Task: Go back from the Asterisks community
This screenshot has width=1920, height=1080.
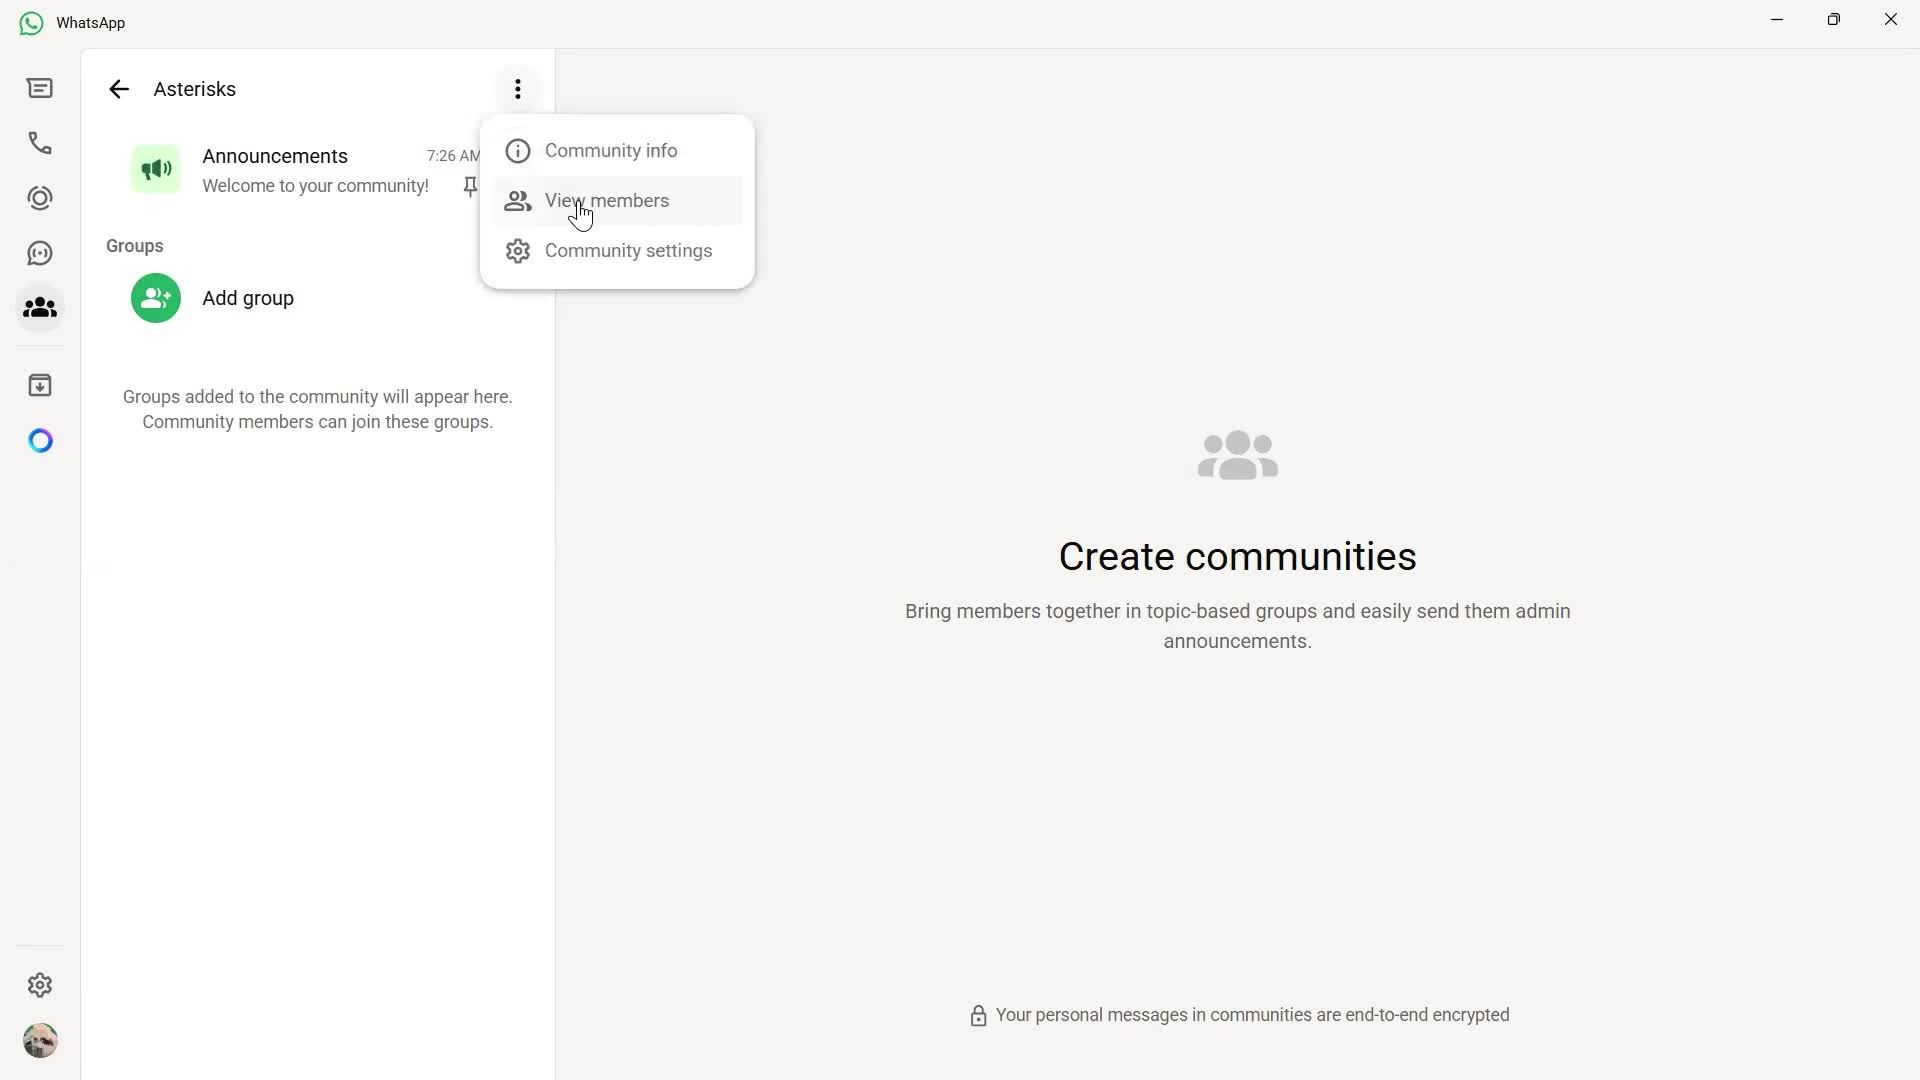Action: [x=119, y=89]
